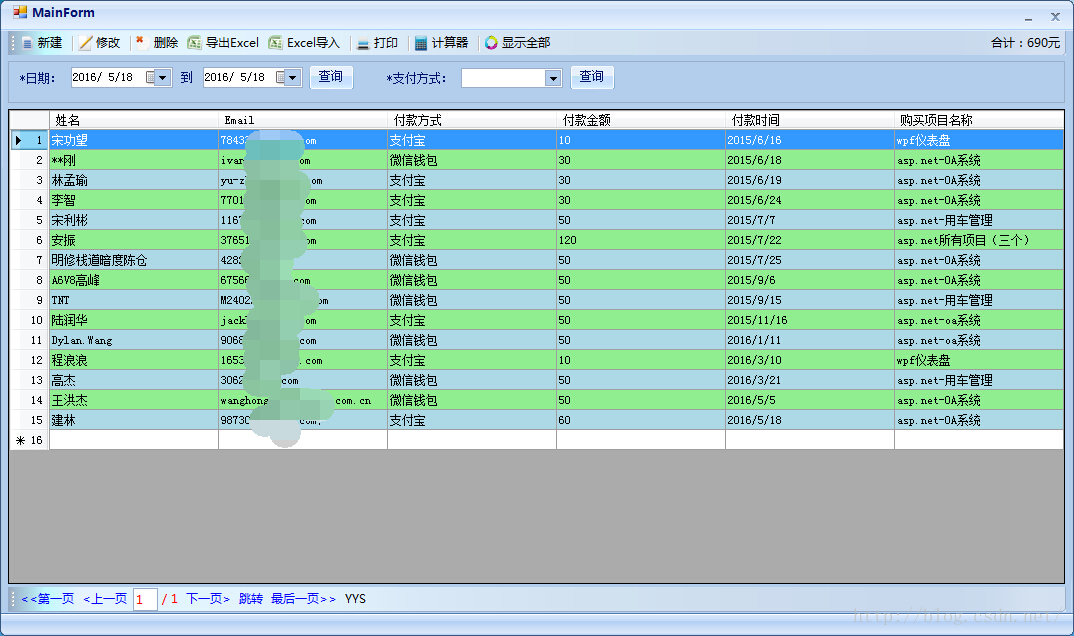Go to 上一页 previous page link

point(105,599)
